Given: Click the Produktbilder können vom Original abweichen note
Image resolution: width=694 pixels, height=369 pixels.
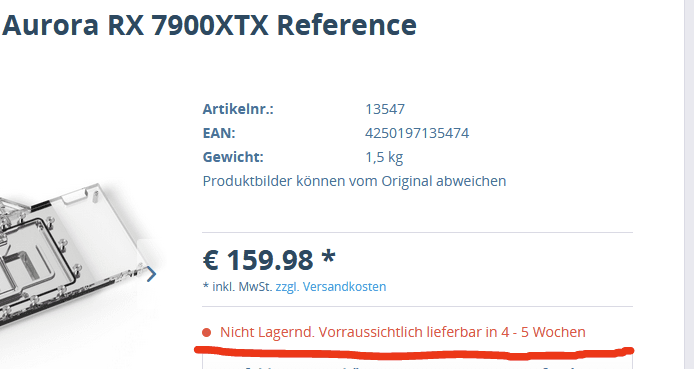Looking at the screenshot, I should [x=354, y=181].
